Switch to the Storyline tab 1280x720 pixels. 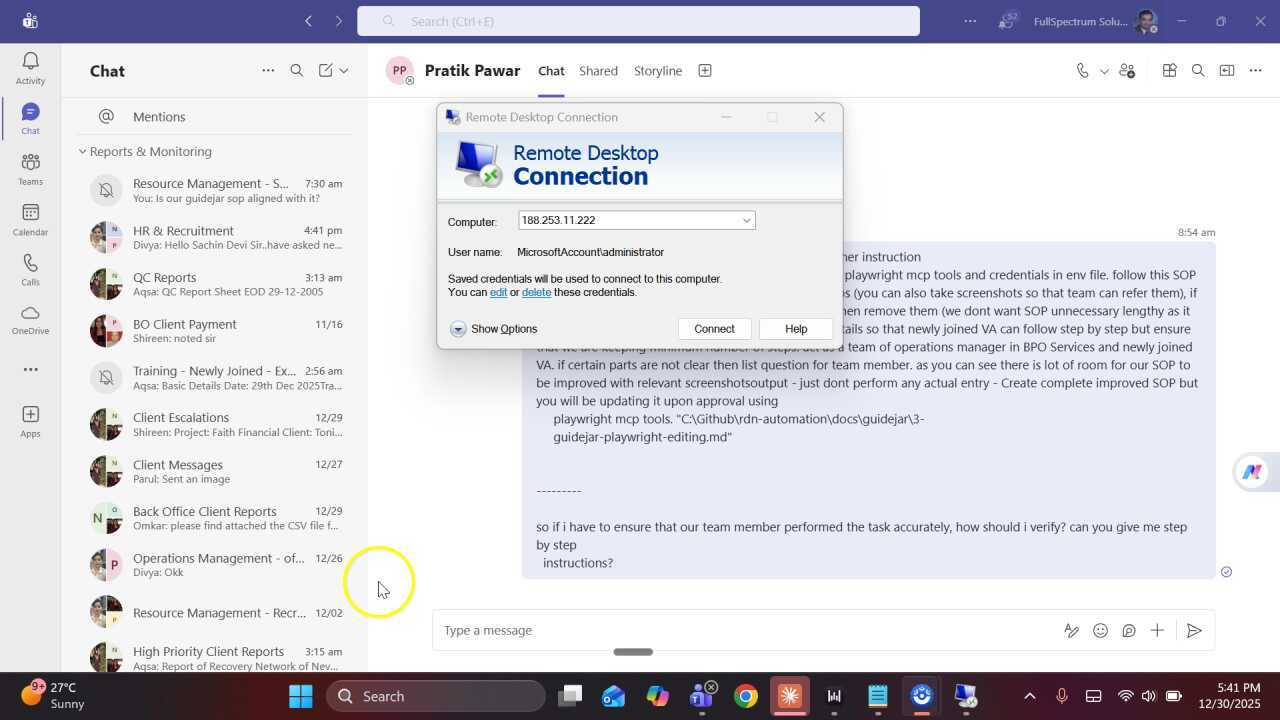click(x=657, y=71)
